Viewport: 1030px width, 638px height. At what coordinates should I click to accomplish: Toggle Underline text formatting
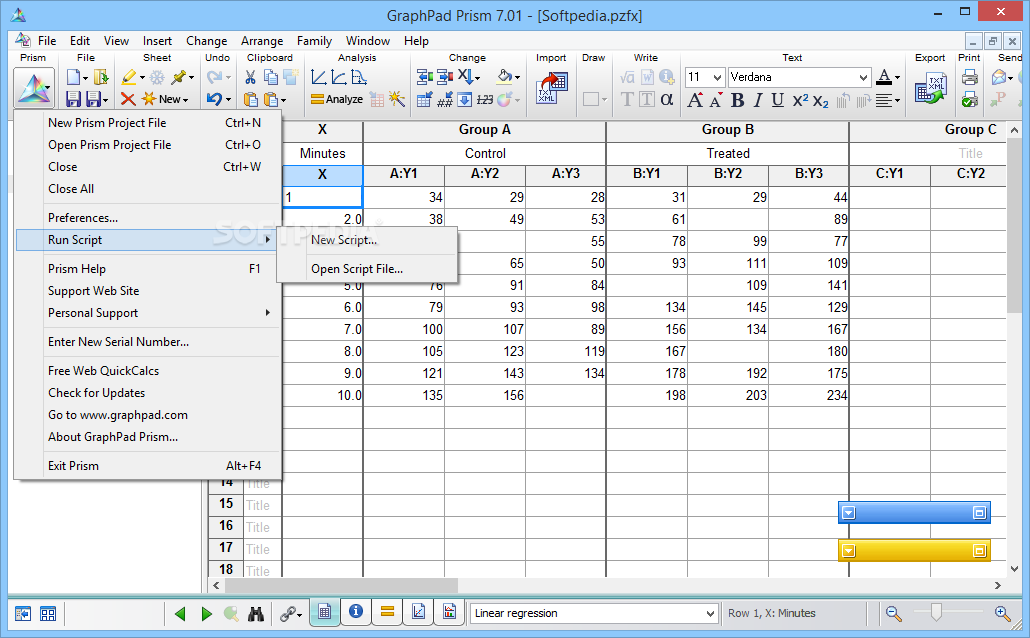click(778, 100)
